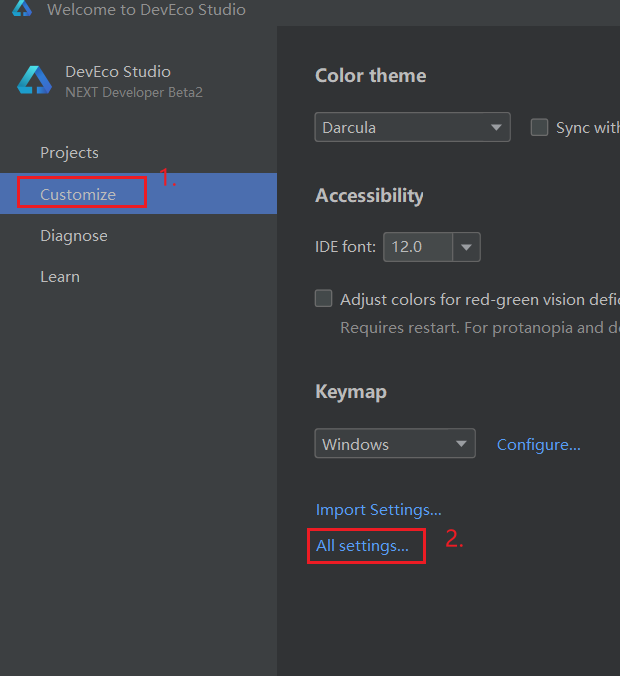Screen dimensions: 620x676
Task: Click the small DevEco icon in title bar
Action: coord(22,8)
